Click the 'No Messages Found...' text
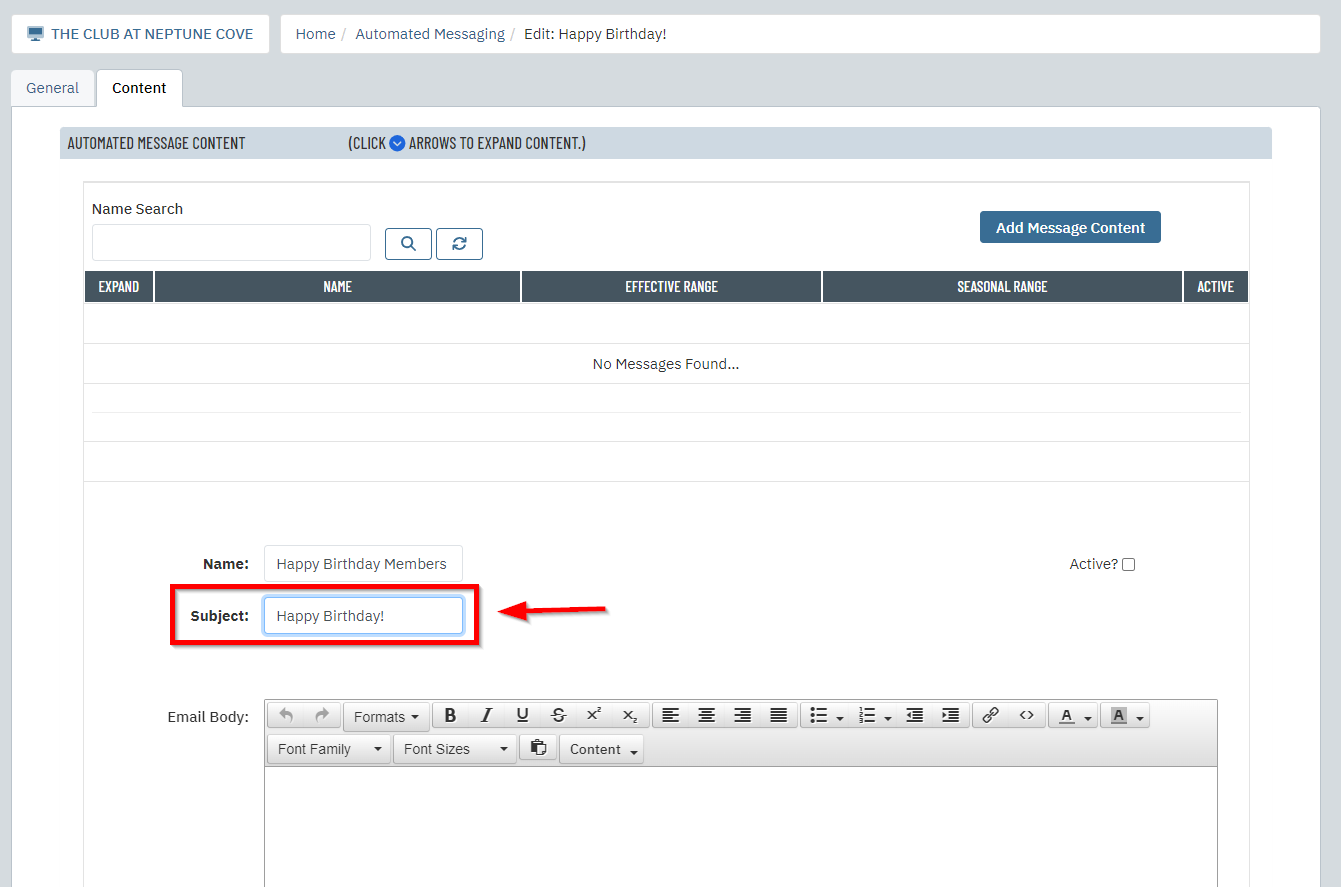 pos(666,364)
